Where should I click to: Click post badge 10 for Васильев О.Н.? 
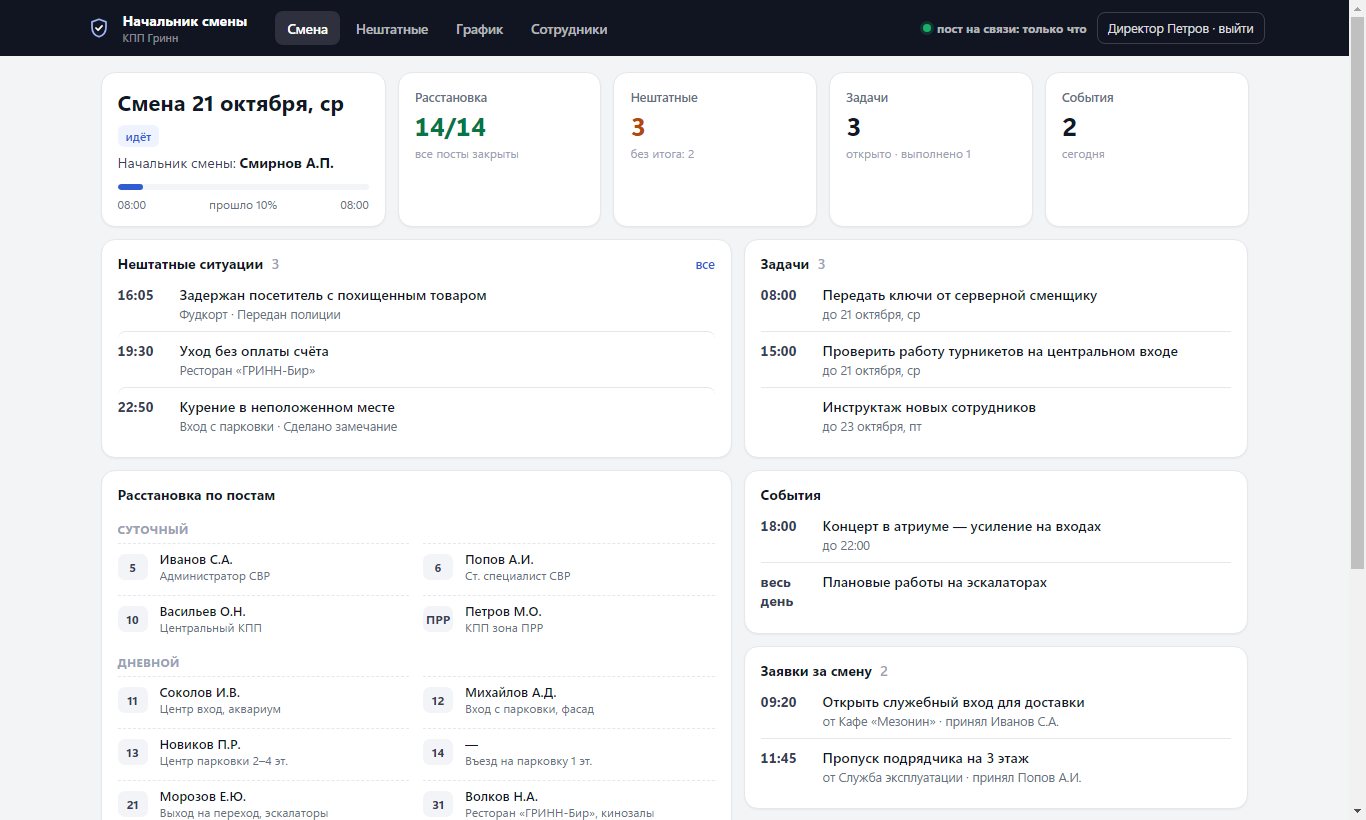133,620
